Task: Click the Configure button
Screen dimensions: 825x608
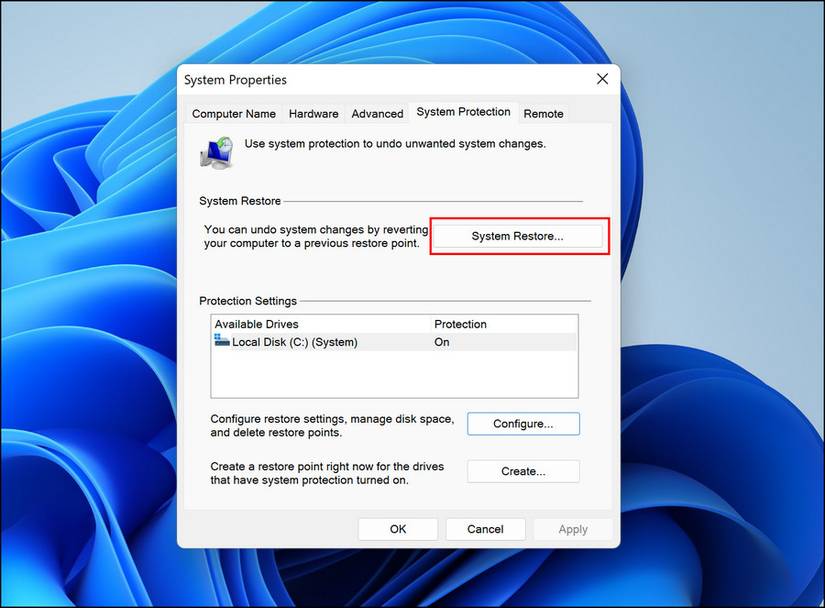Action: click(x=523, y=423)
